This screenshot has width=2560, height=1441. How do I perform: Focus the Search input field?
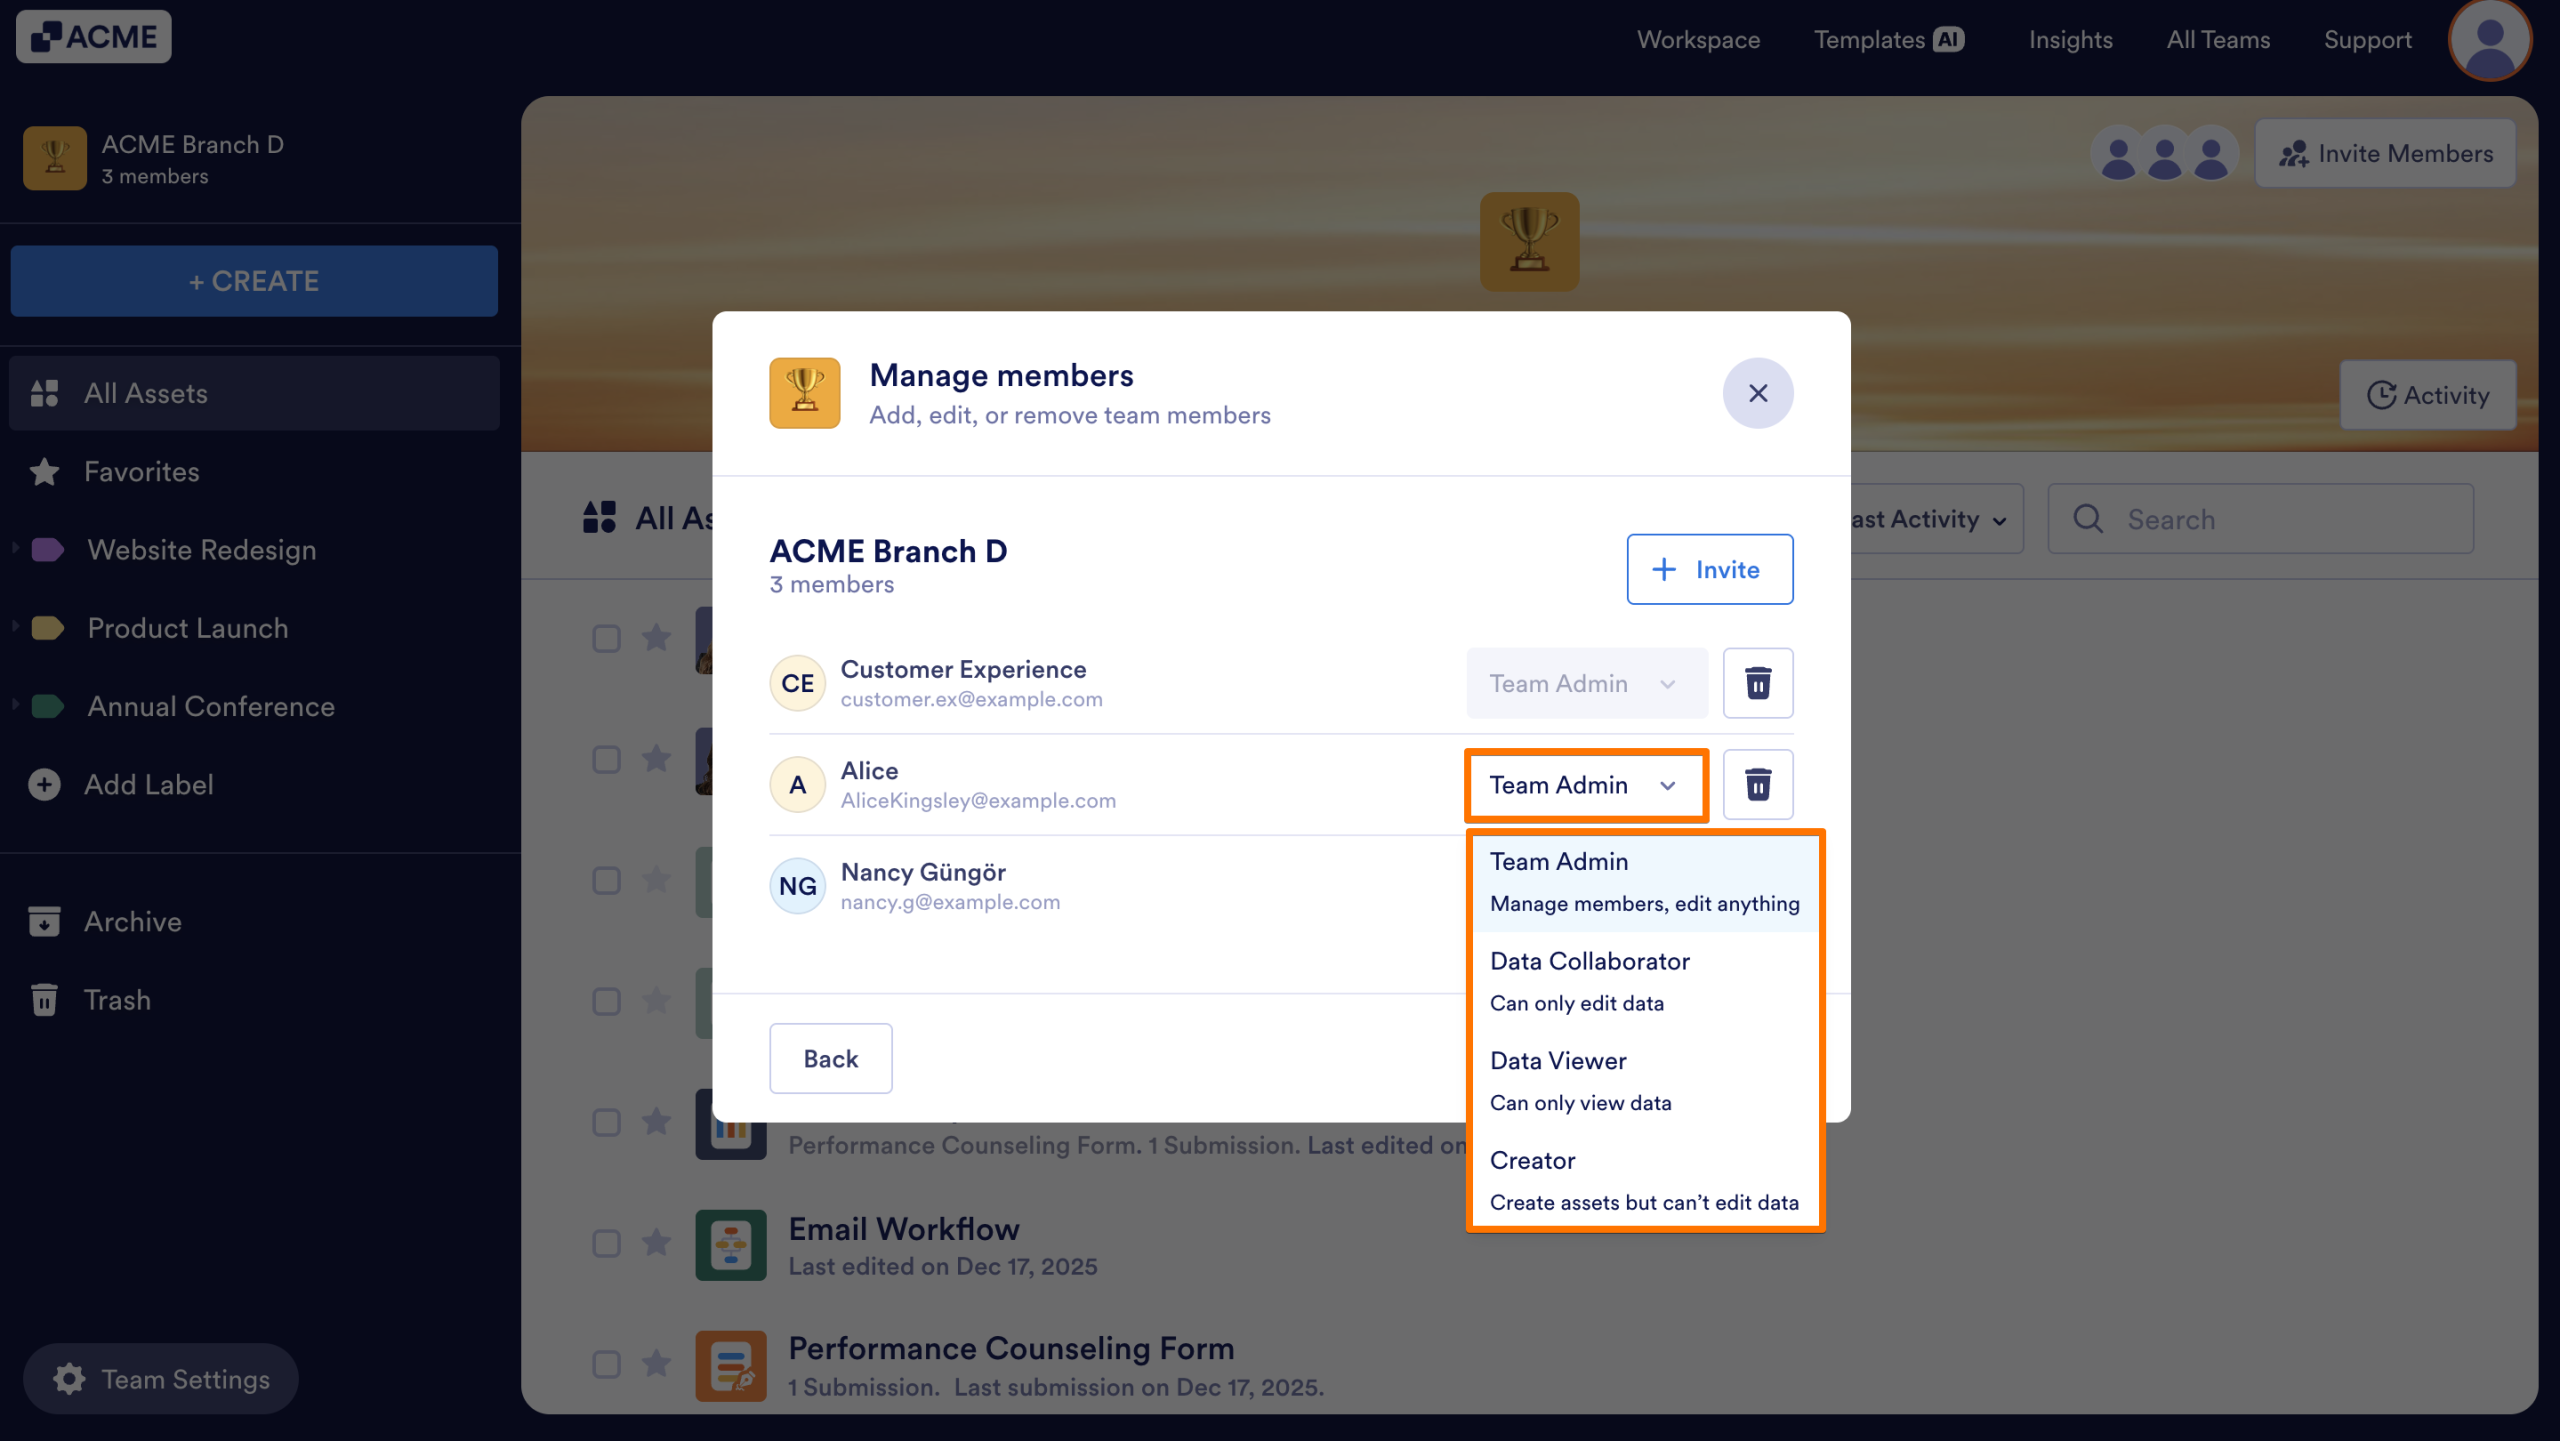(x=2260, y=519)
